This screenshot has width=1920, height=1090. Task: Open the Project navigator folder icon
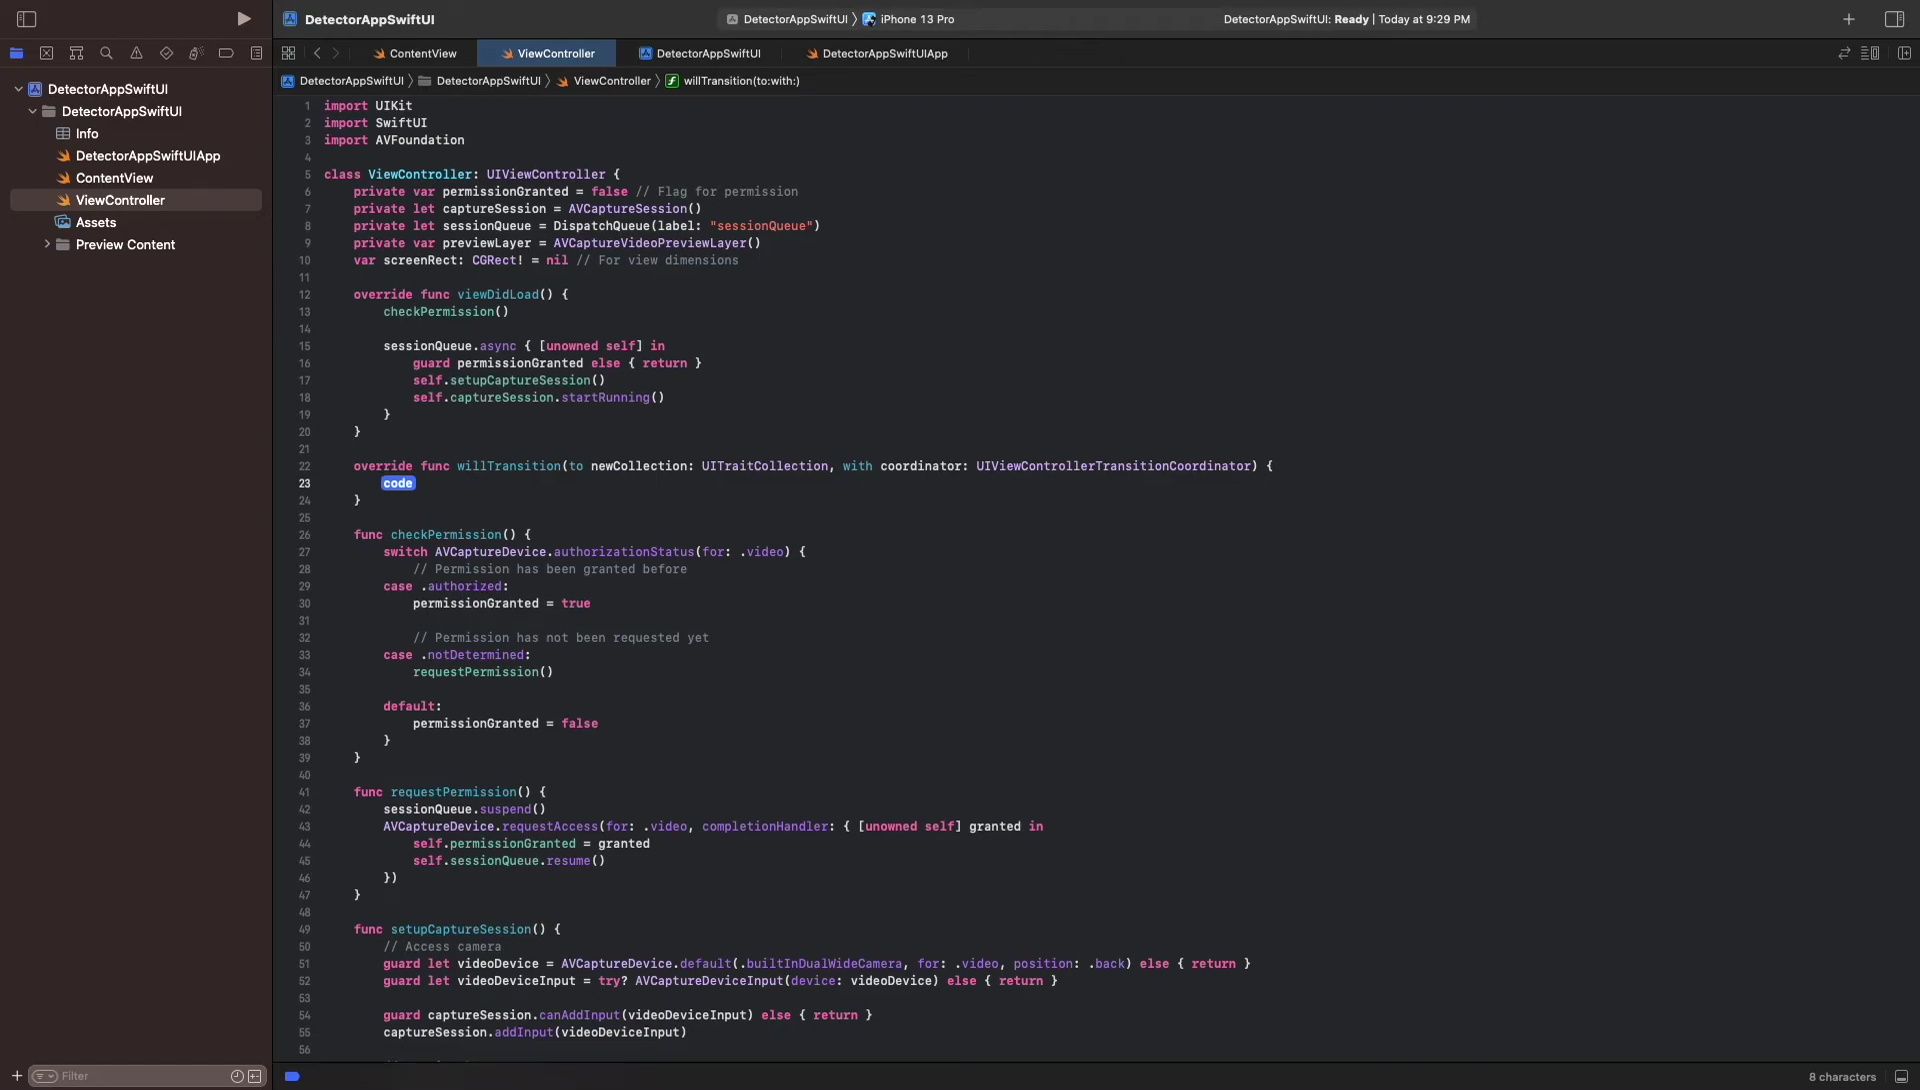[x=16, y=53]
